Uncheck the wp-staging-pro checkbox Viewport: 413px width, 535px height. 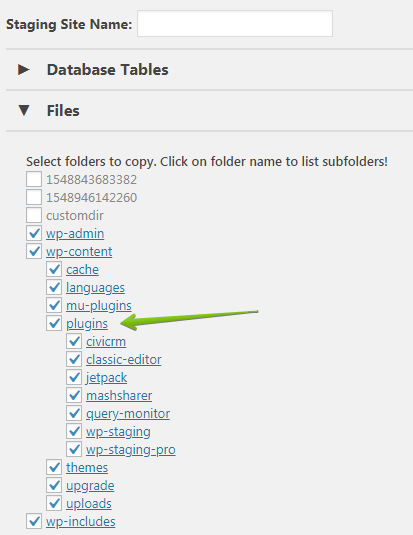[x=74, y=449]
